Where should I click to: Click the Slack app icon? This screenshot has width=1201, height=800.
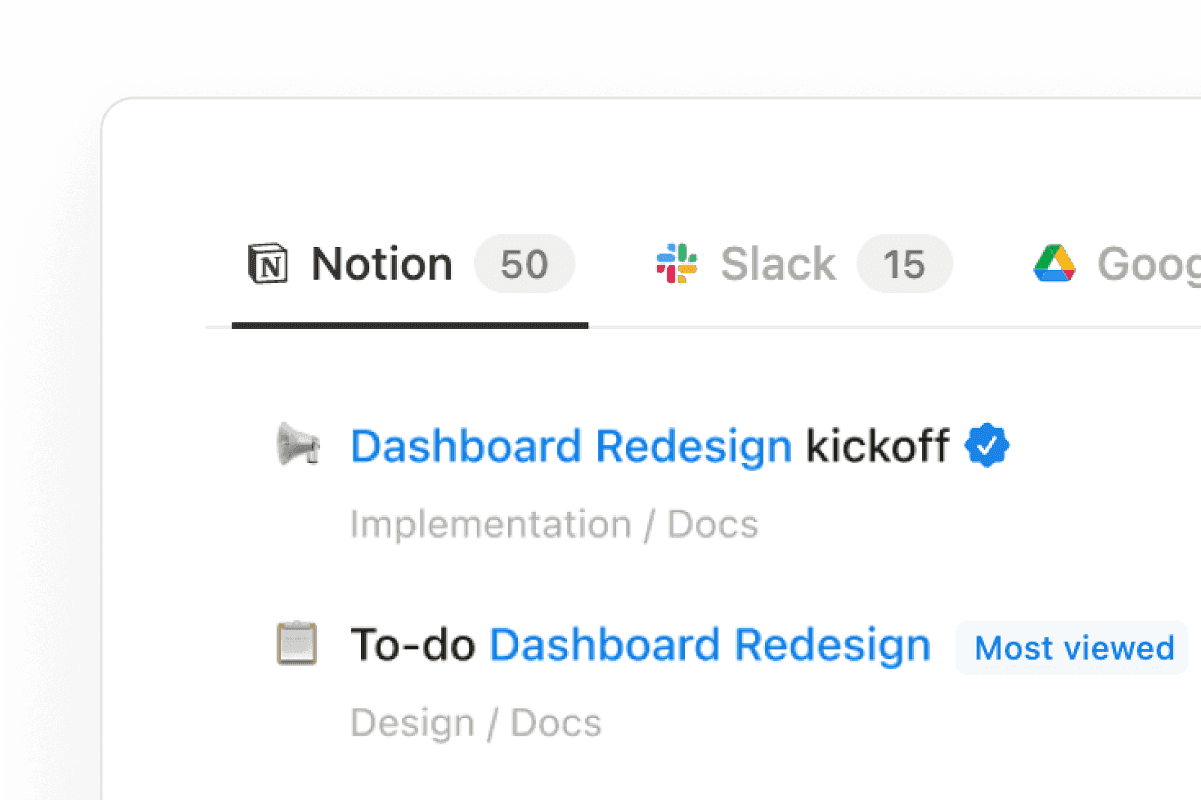pyautogui.click(x=676, y=263)
